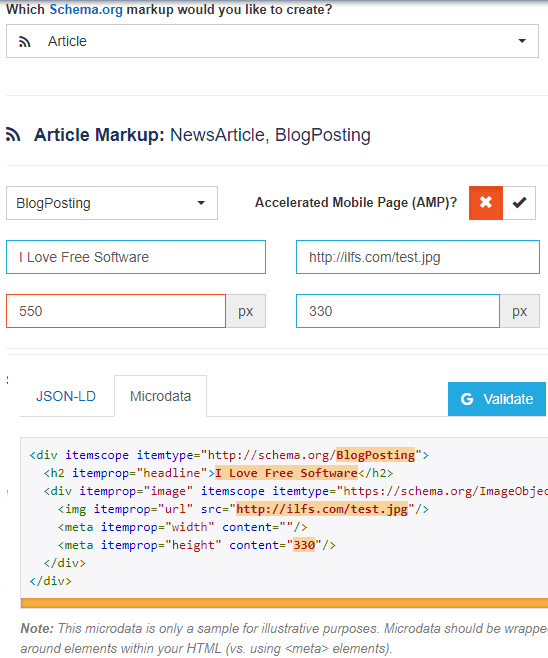
Task: Click 'NewsArticle, BlogPosting' heading text
Action: point(270,135)
